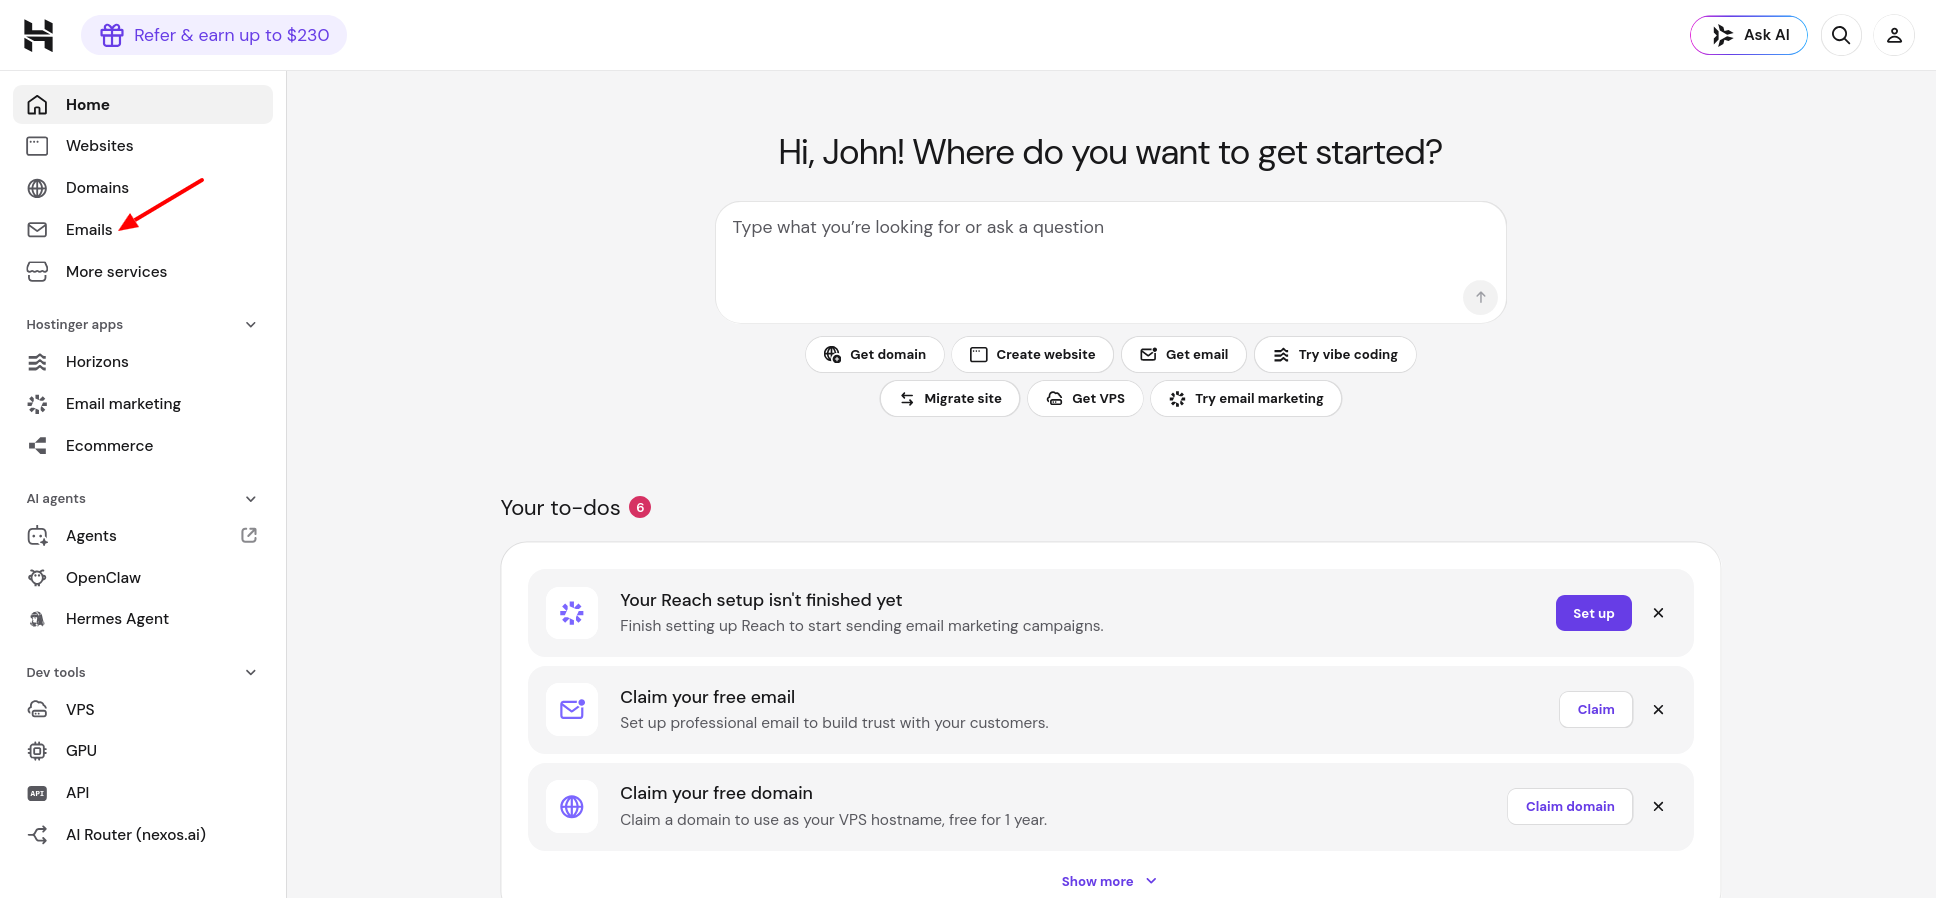Viewport: 1936px width, 898px height.
Task: Click the free email to-do envelope icon
Action: (x=572, y=710)
